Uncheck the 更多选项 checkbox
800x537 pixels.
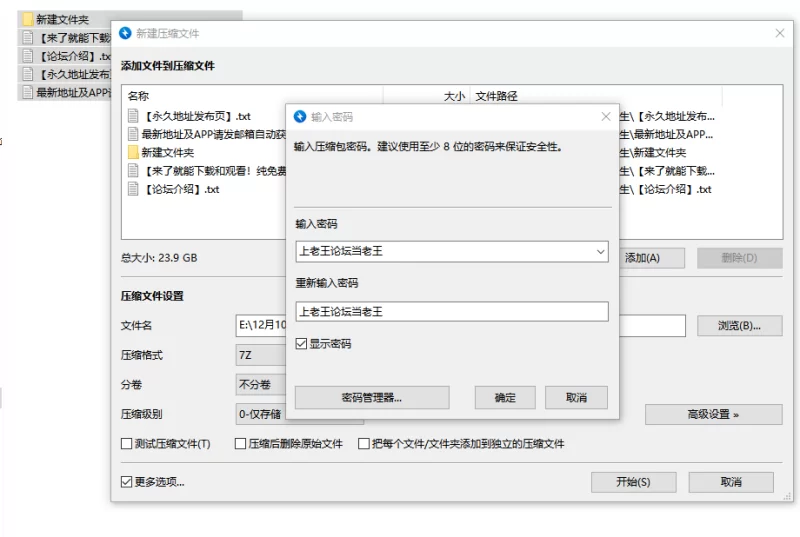coord(126,482)
